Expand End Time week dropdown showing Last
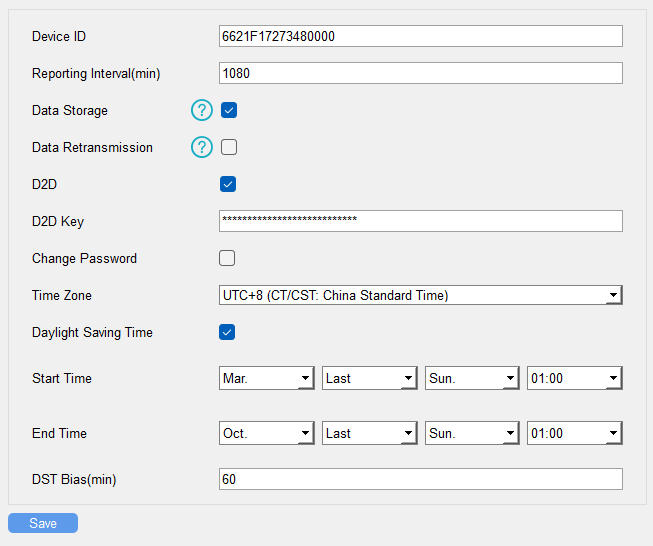Viewport: 653px width, 546px height. (369, 434)
